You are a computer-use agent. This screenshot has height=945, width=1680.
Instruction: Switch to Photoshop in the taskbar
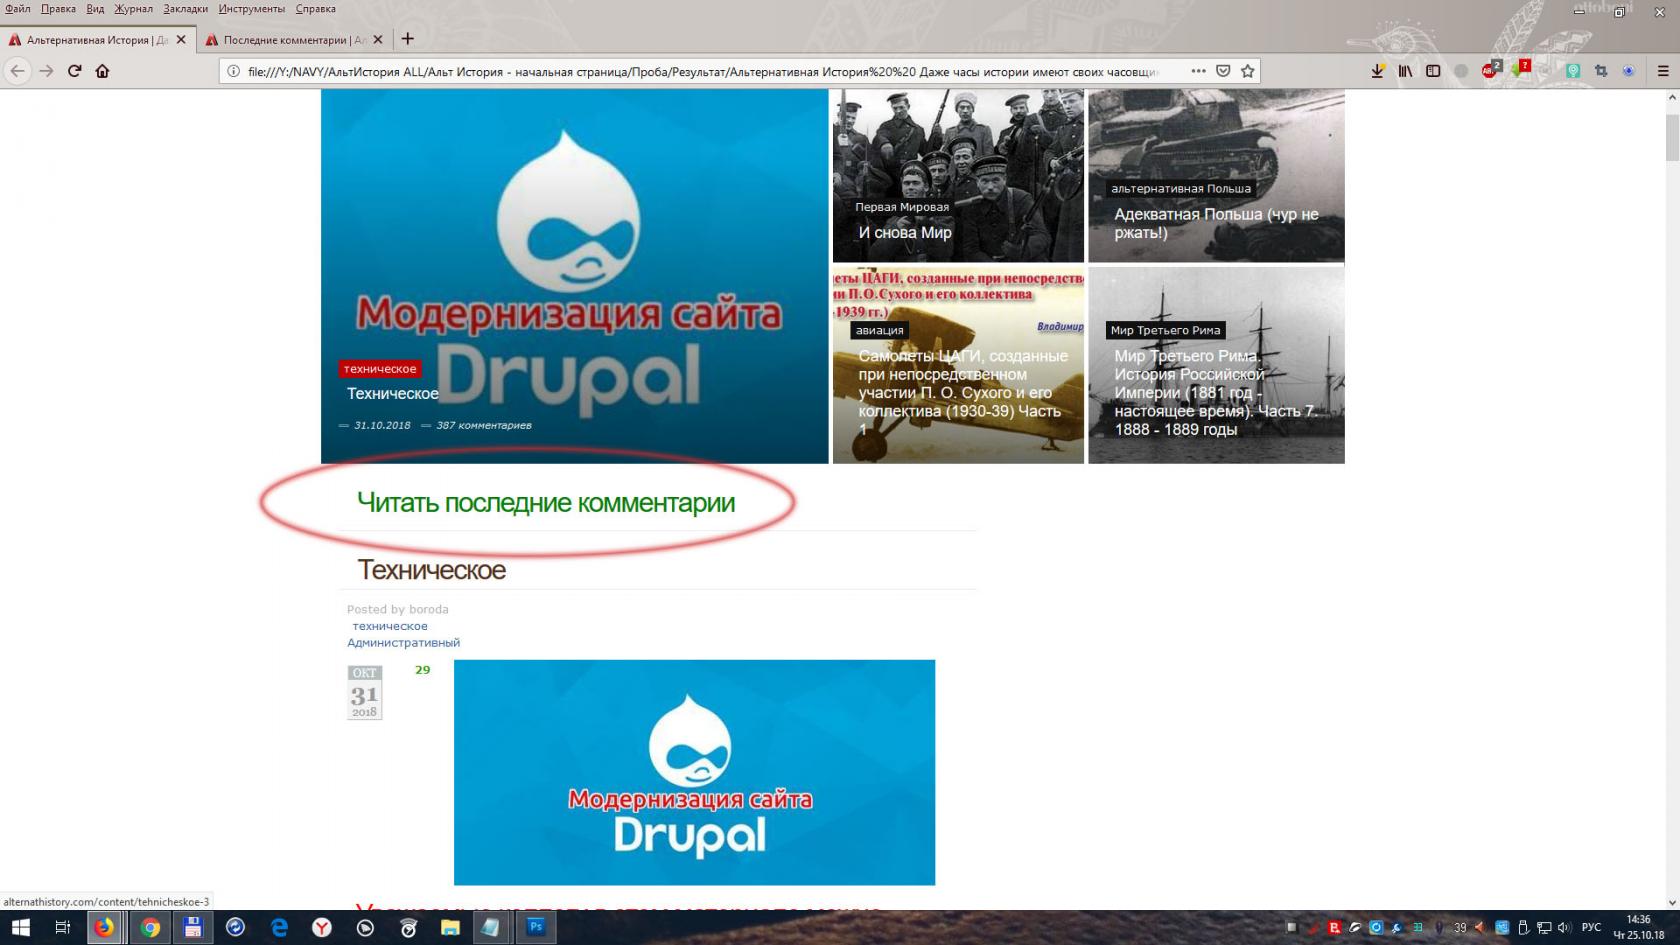536,927
